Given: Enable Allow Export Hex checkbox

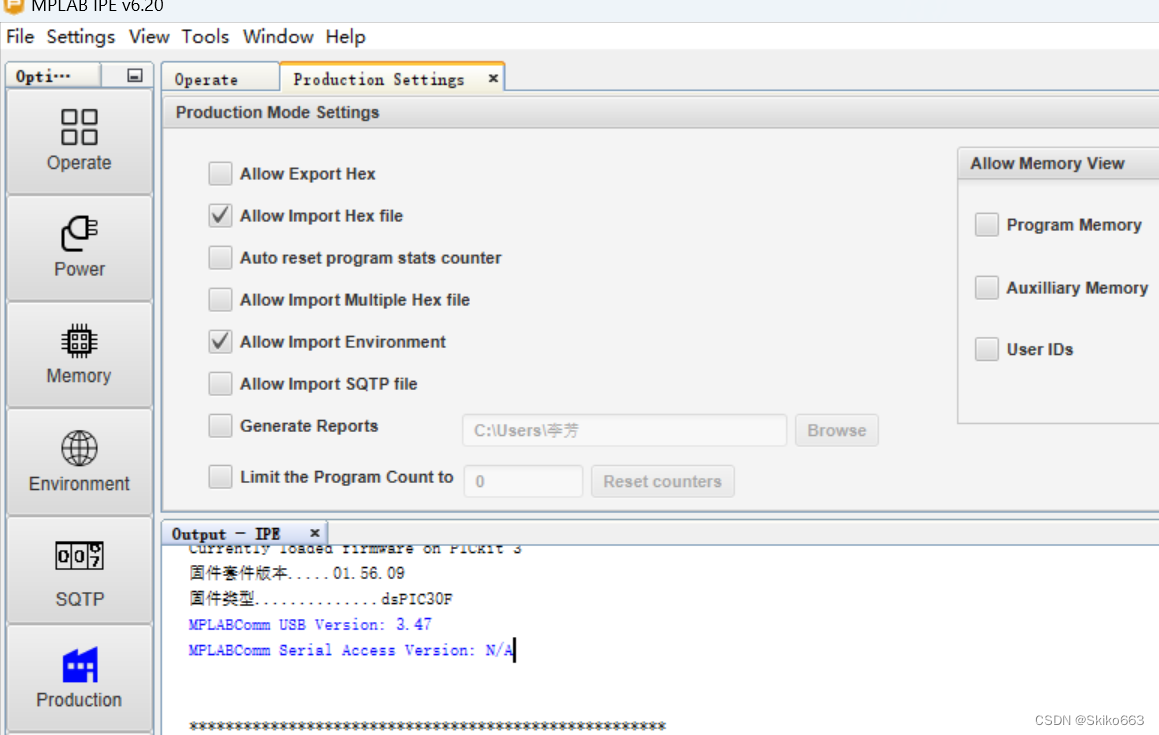Looking at the screenshot, I should point(220,174).
